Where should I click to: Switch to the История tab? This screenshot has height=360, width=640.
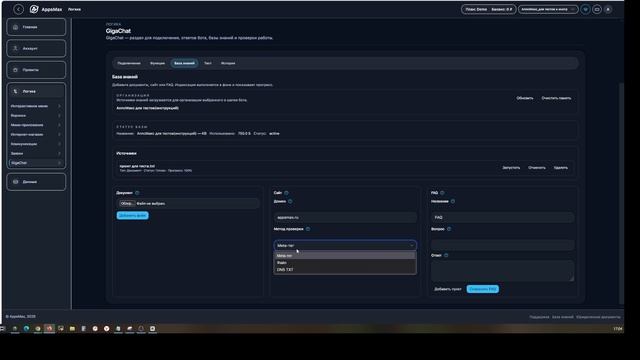(228, 63)
